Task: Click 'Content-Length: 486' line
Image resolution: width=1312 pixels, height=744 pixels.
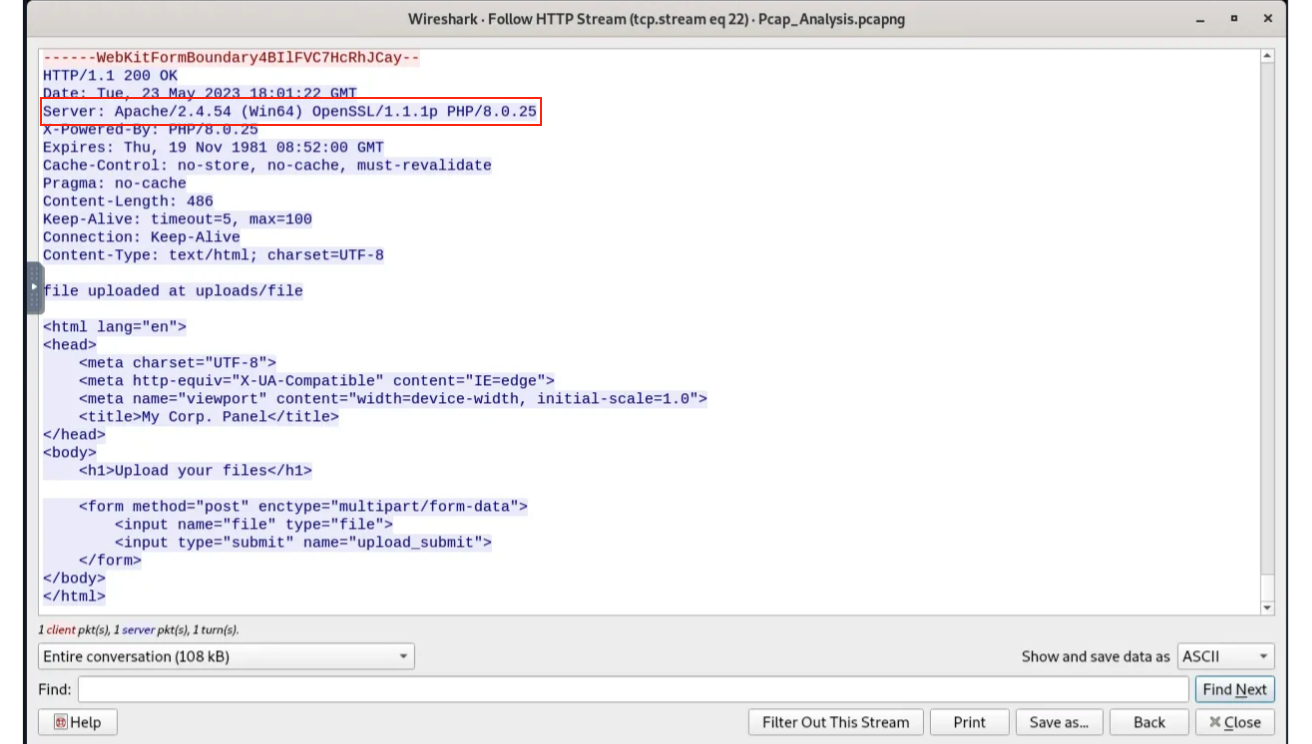Action: pyautogui.click(x=128, y=201)
